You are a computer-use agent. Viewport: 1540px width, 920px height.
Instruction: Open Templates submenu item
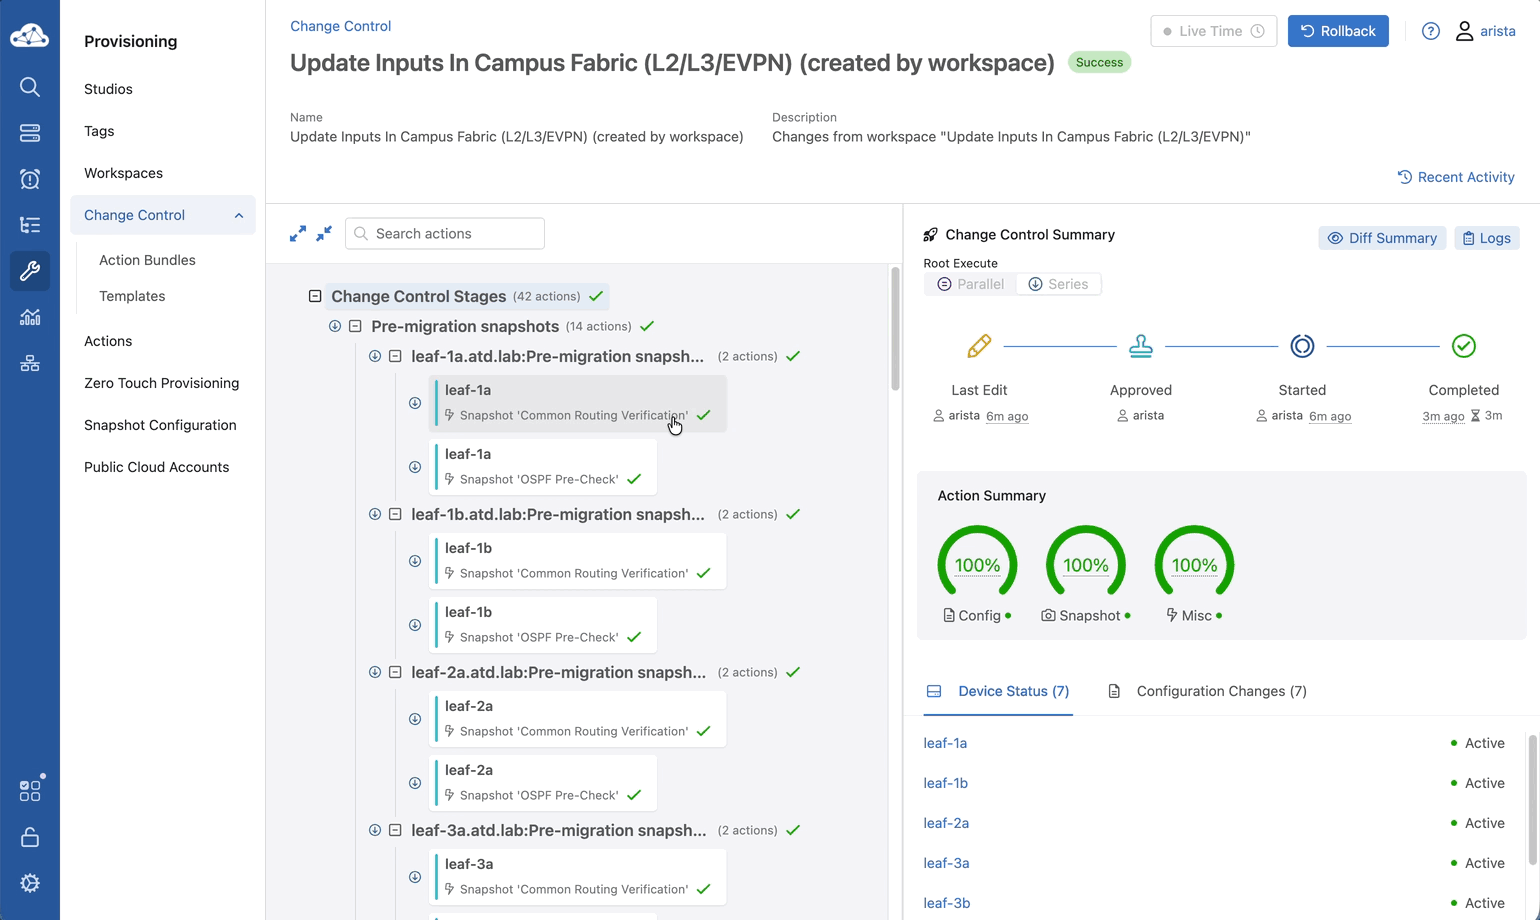click(132, 296)
